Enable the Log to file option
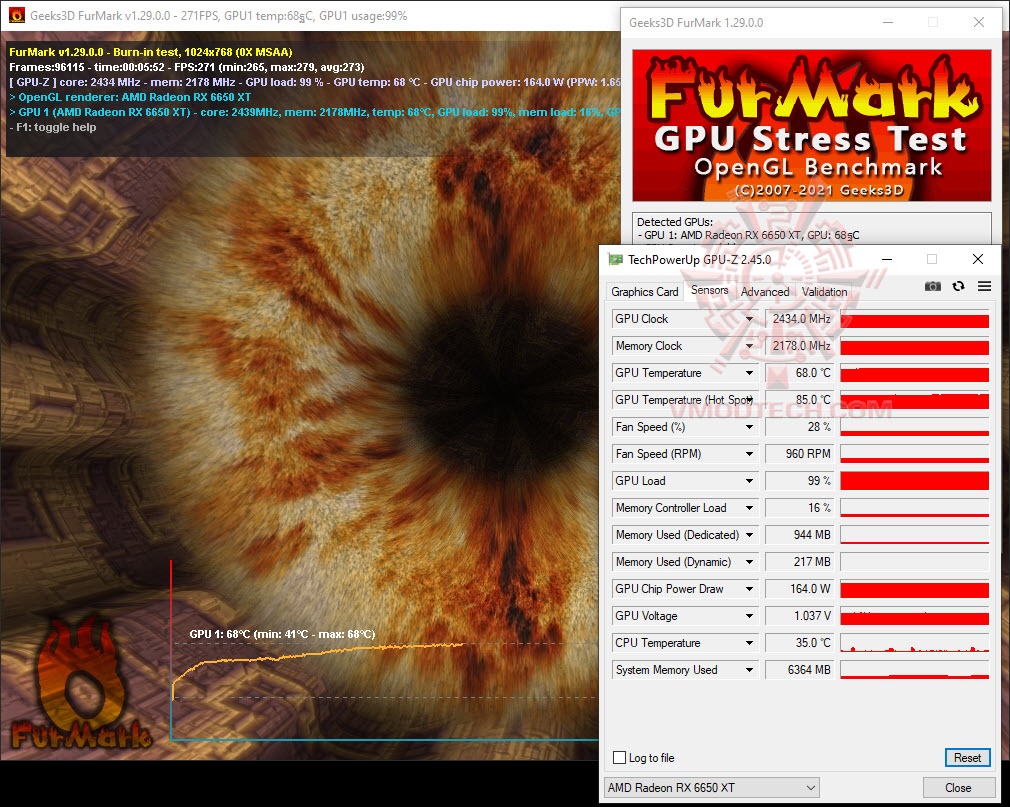The height and width of the screenshot is (807, 1010). pyautogui.click(x=621, y=758)
